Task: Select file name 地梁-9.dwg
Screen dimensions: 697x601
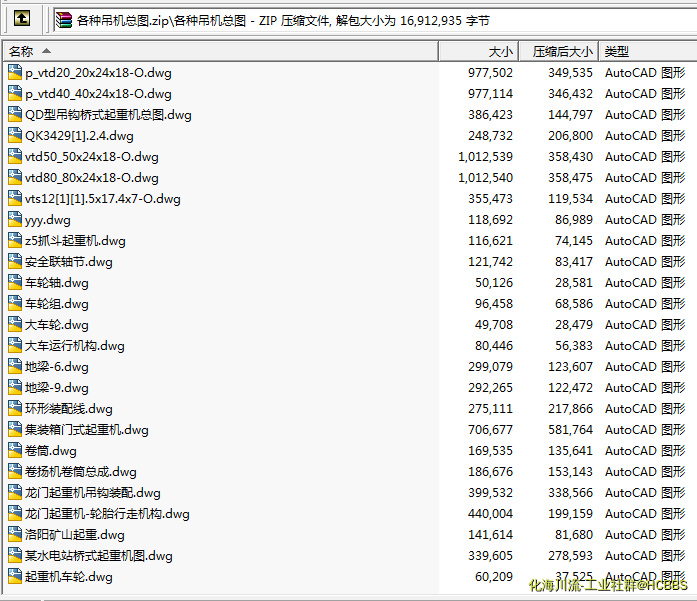Action: point(57,388)
